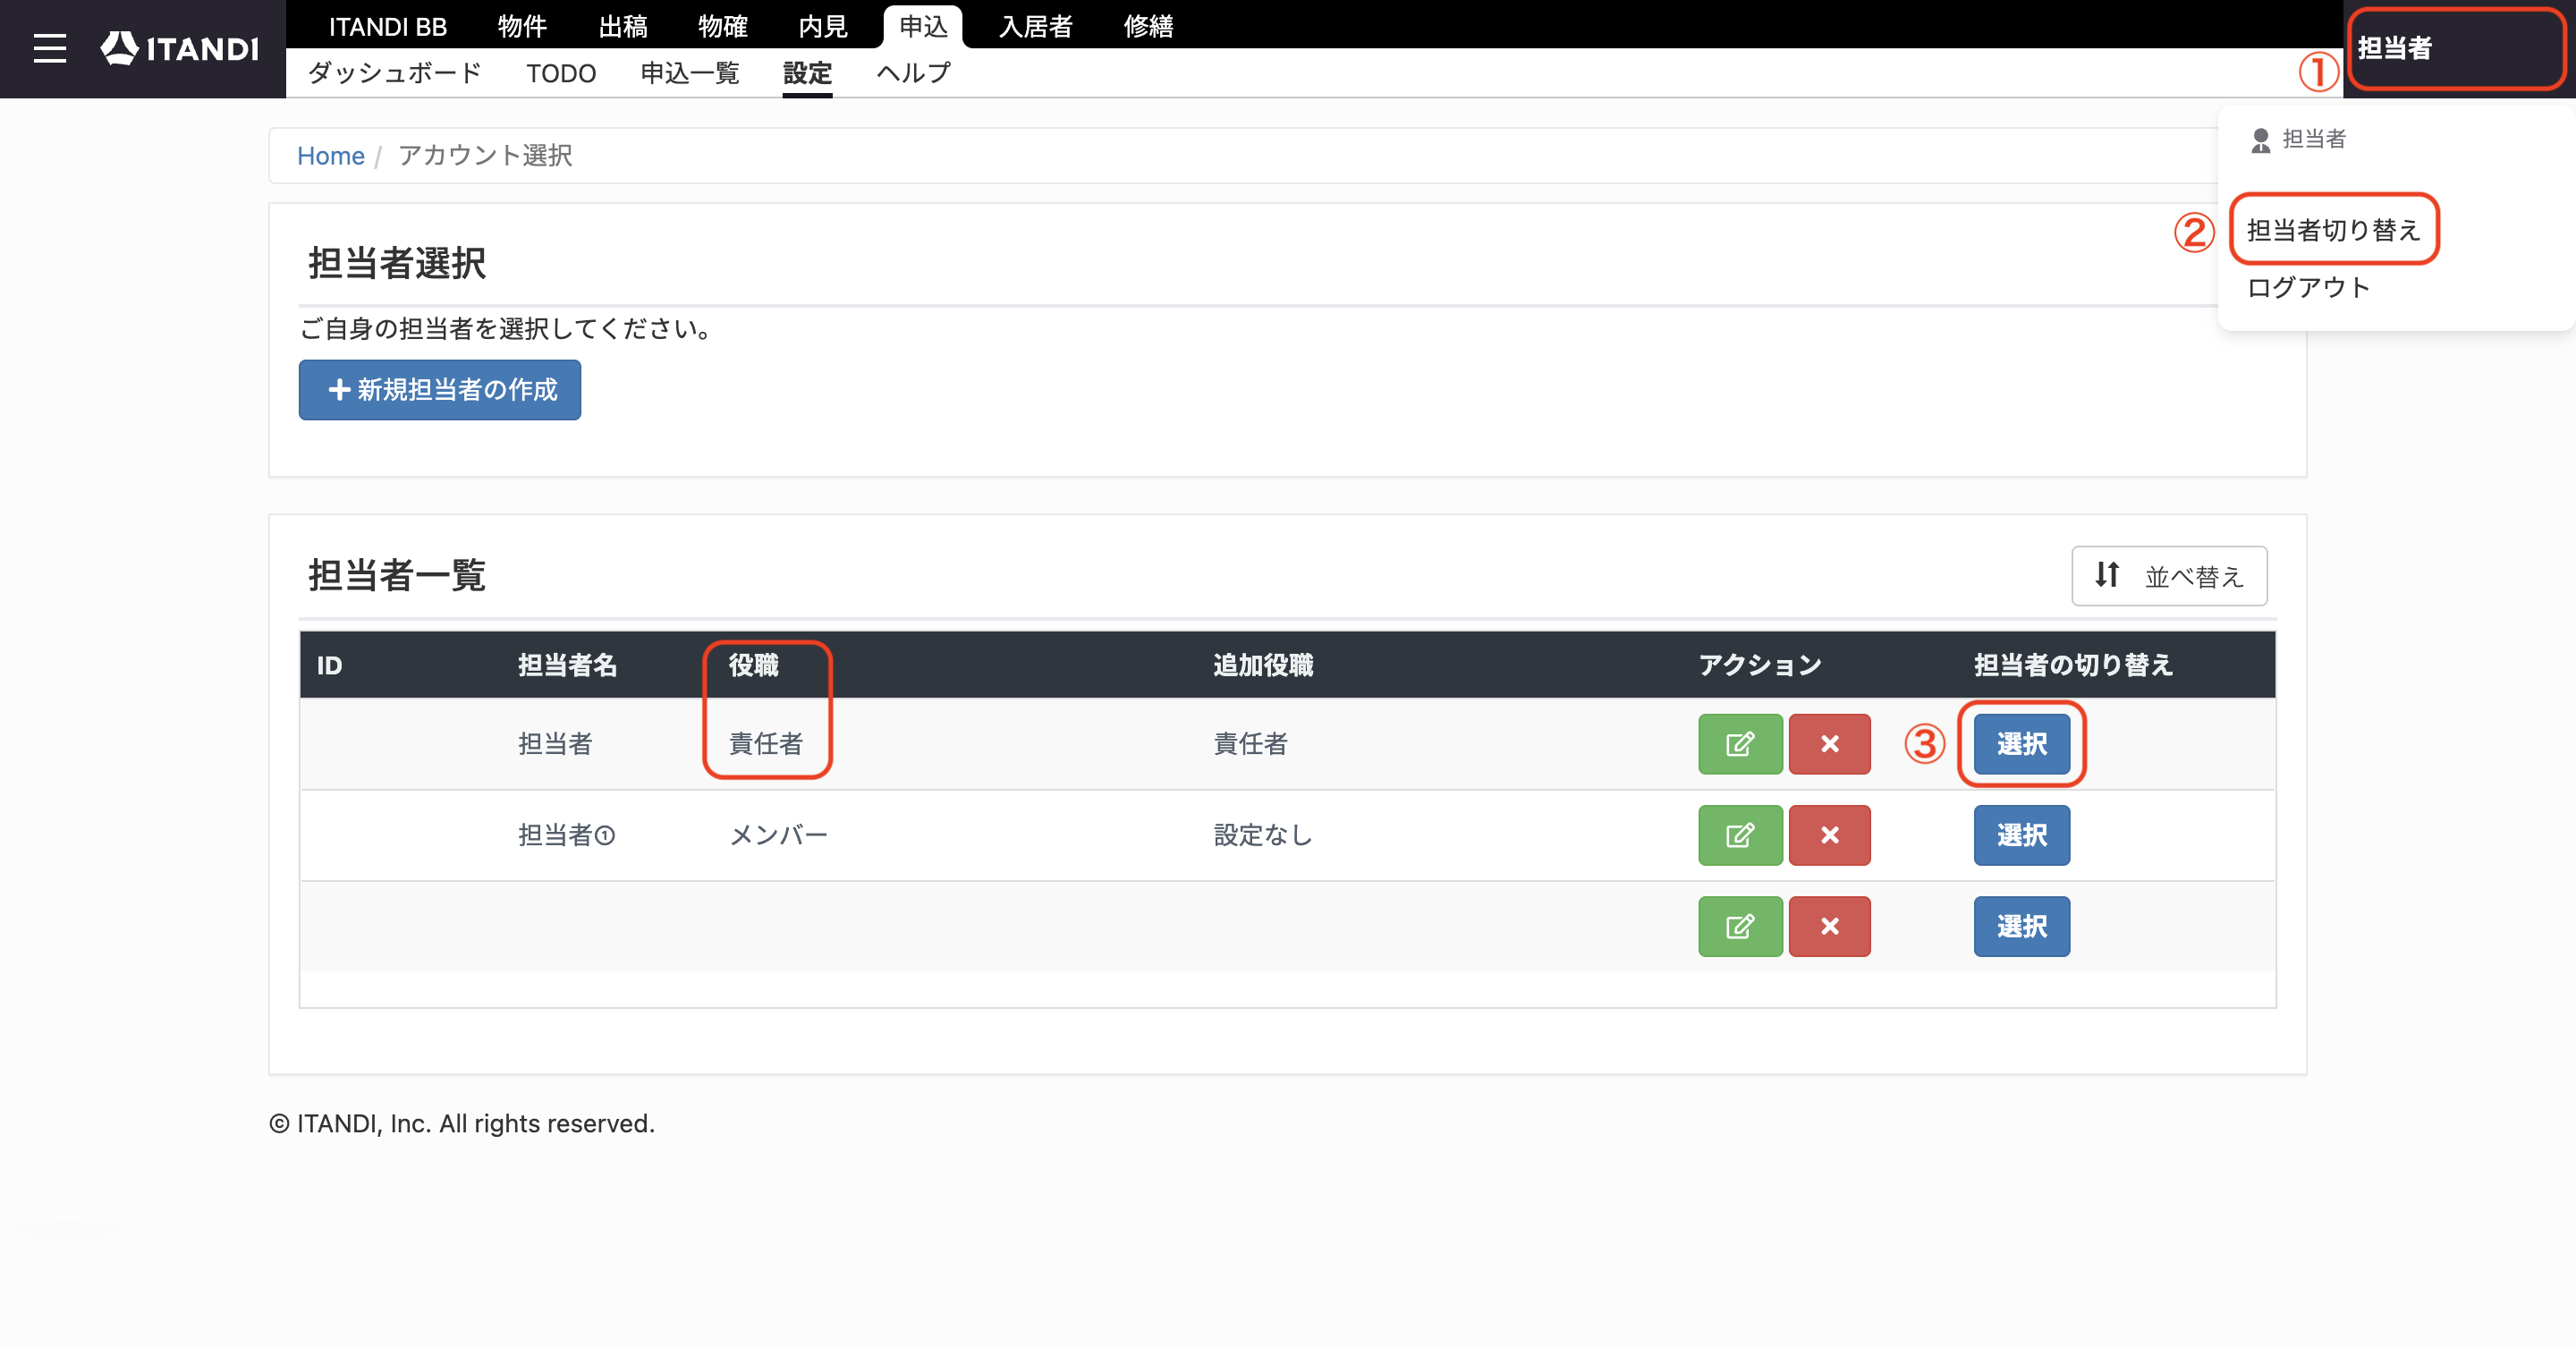Switch to the 物件 tab

[x=522, y=27]
